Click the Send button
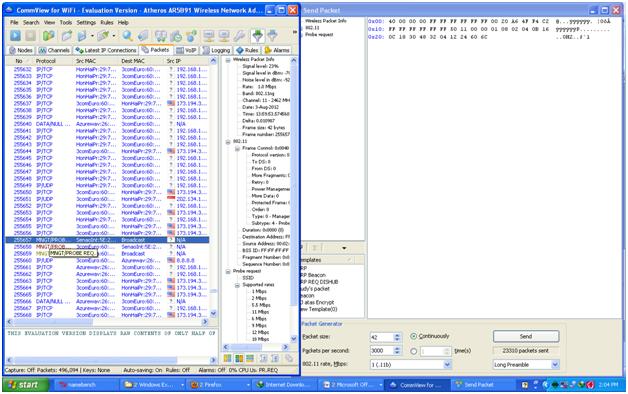This screenshot has width=628, height=394. coord(526,336)
